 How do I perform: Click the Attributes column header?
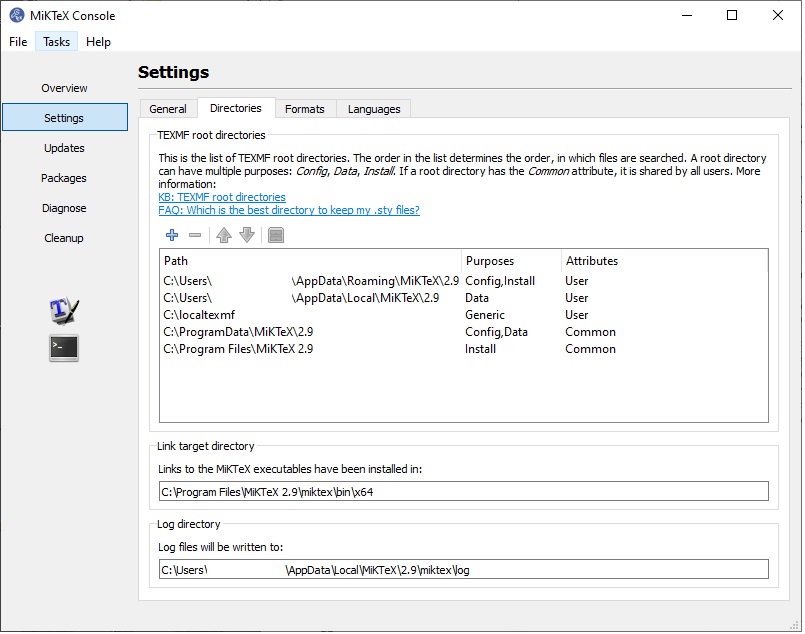tap(664, 261)
